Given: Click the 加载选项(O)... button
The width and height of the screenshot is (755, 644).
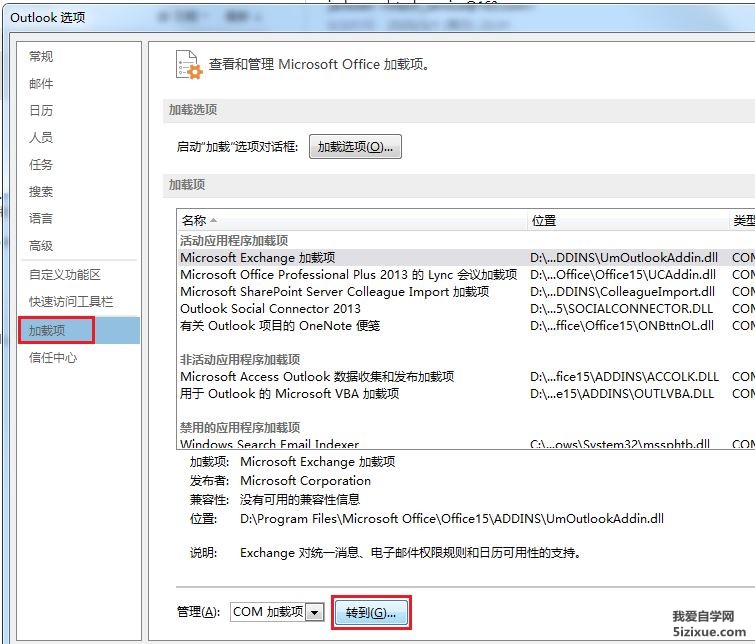Looking at the screenshot, I should [x=355, y=146].
